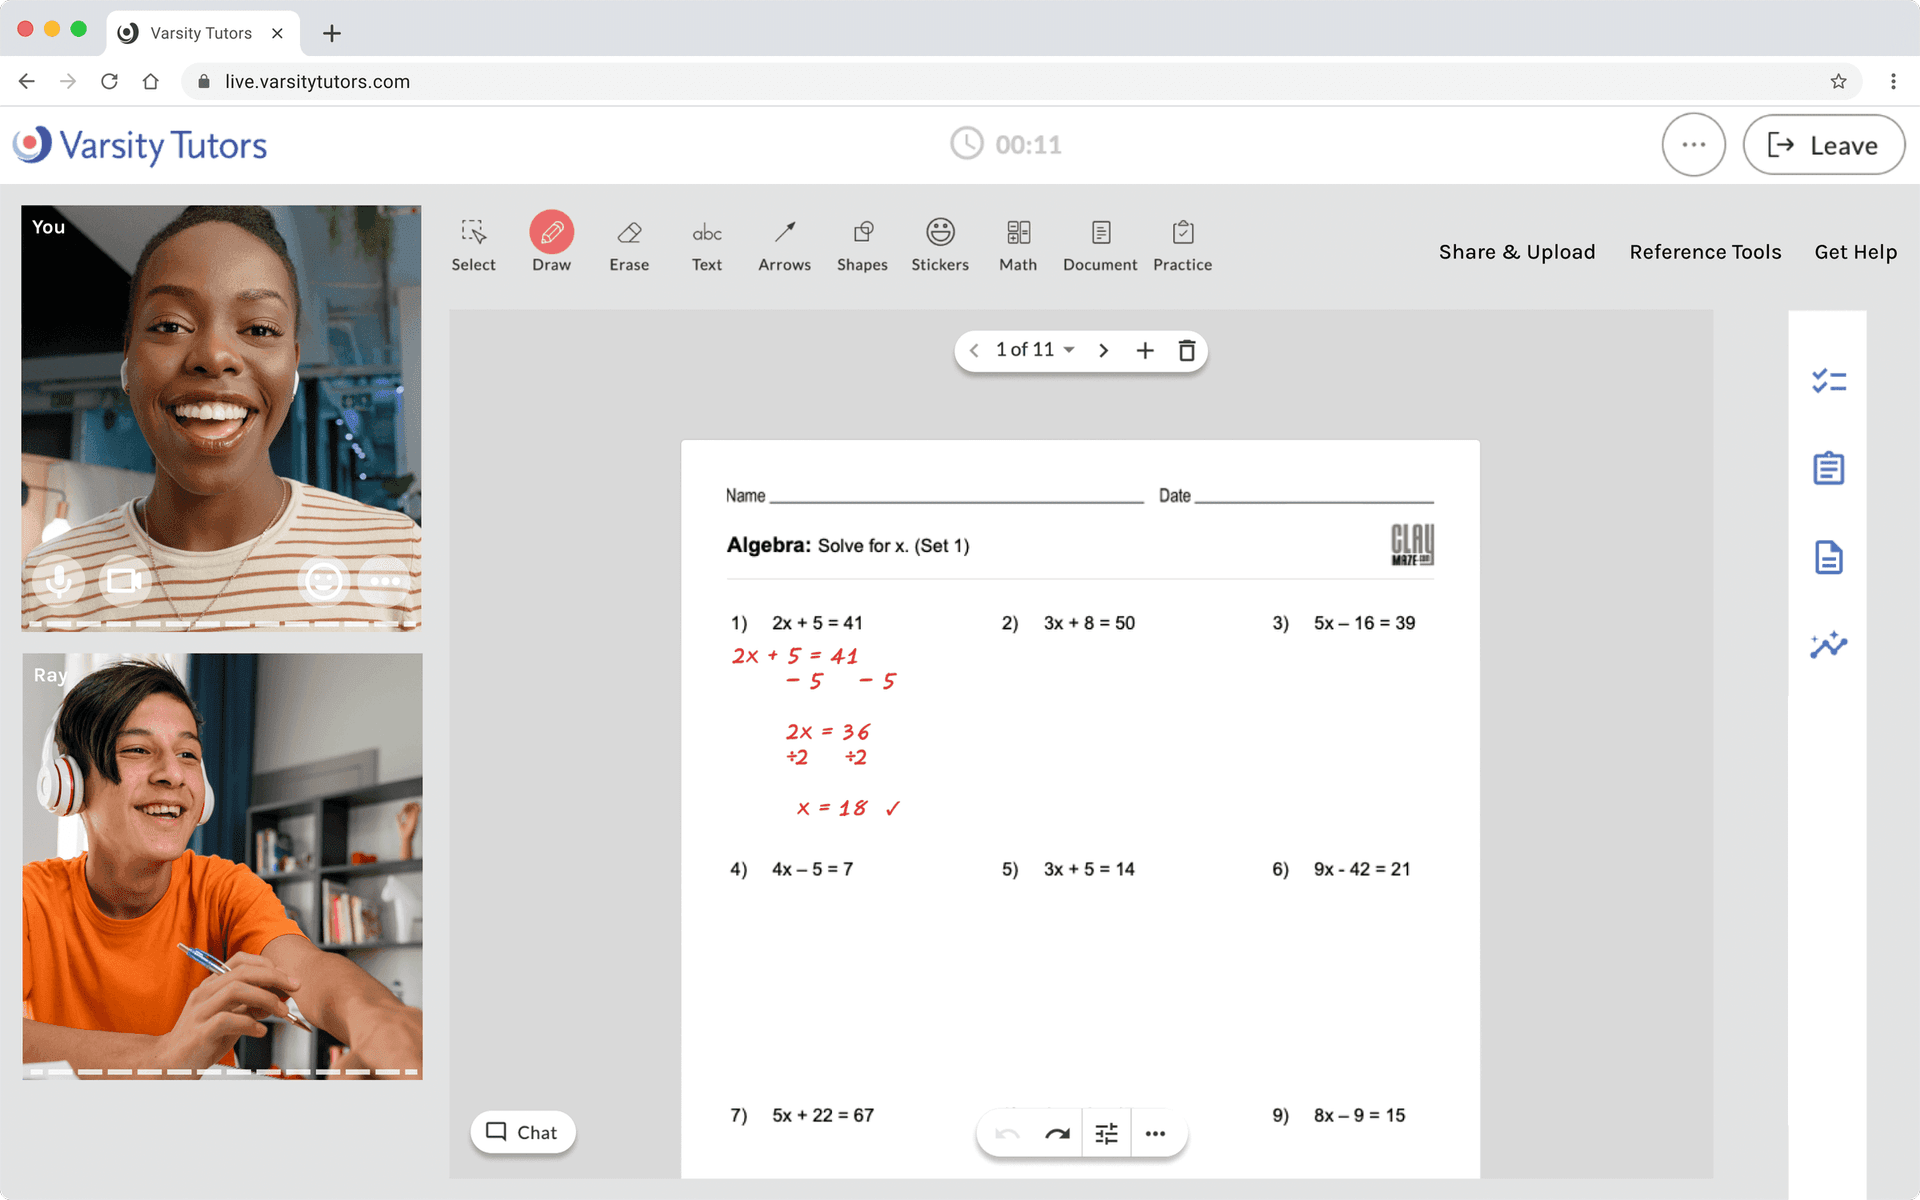Open checklist icon in right sidebar
Image resolution: width=1920 pixels, height=1200 pixels.
1828,381
